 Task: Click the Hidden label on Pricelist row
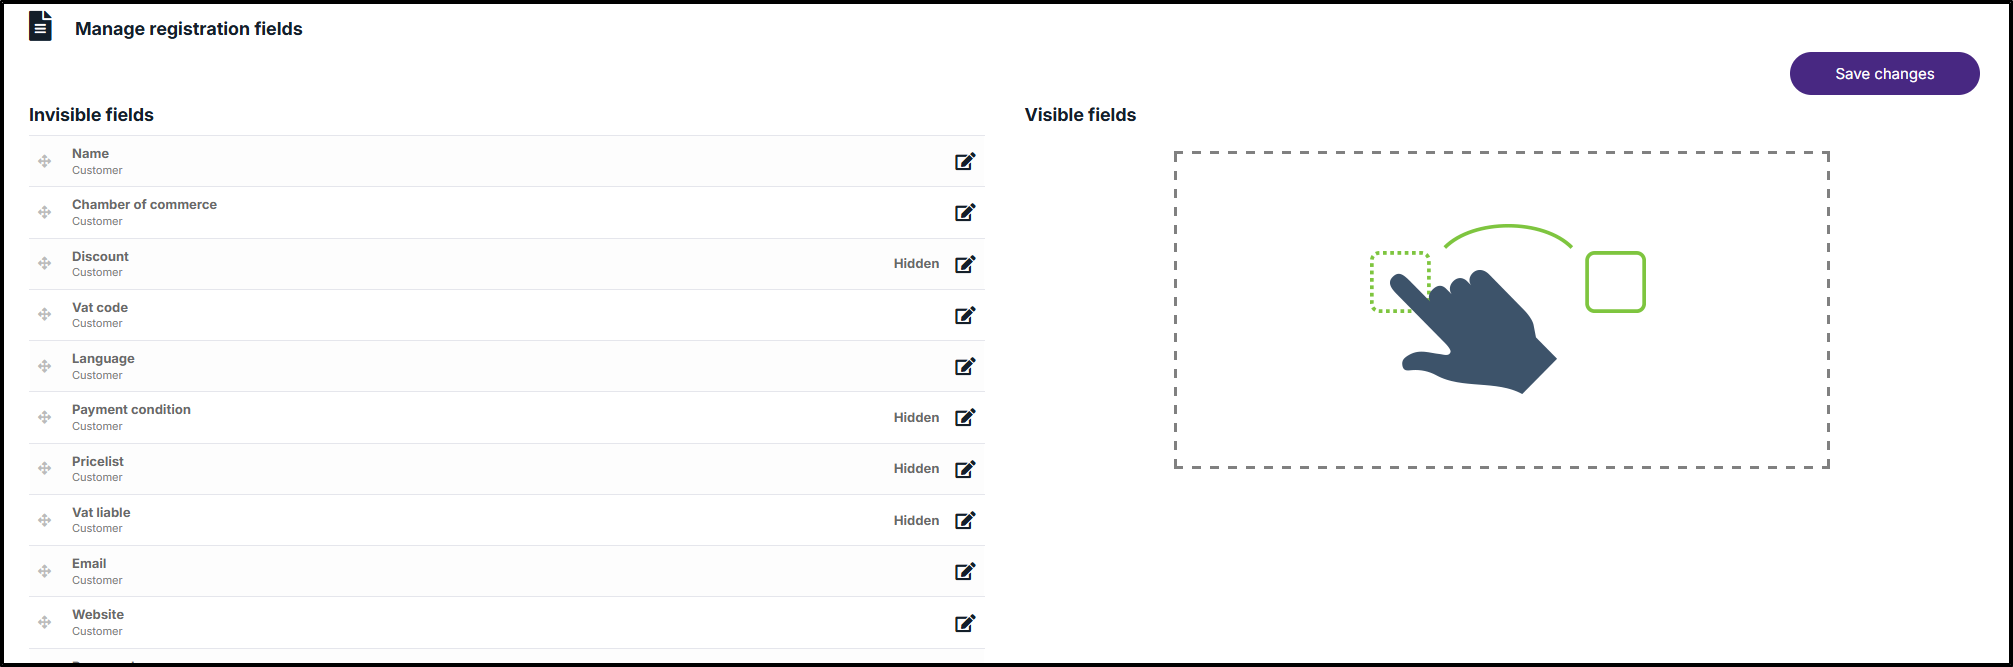click(916, 468)
